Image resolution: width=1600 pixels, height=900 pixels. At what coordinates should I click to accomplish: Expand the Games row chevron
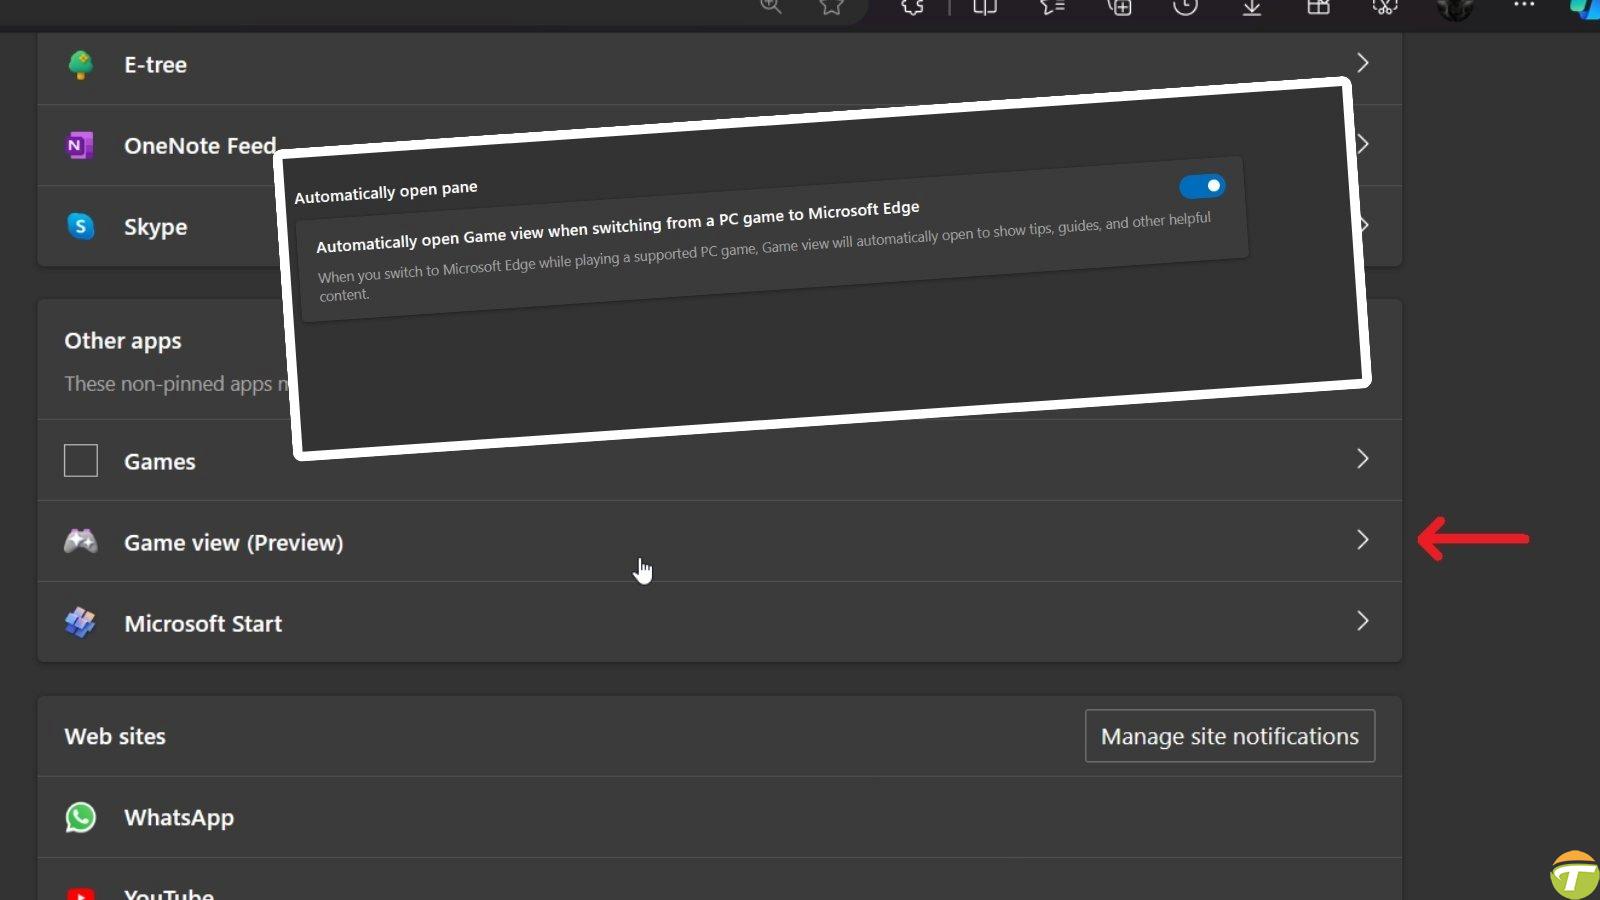[1362, 459]
